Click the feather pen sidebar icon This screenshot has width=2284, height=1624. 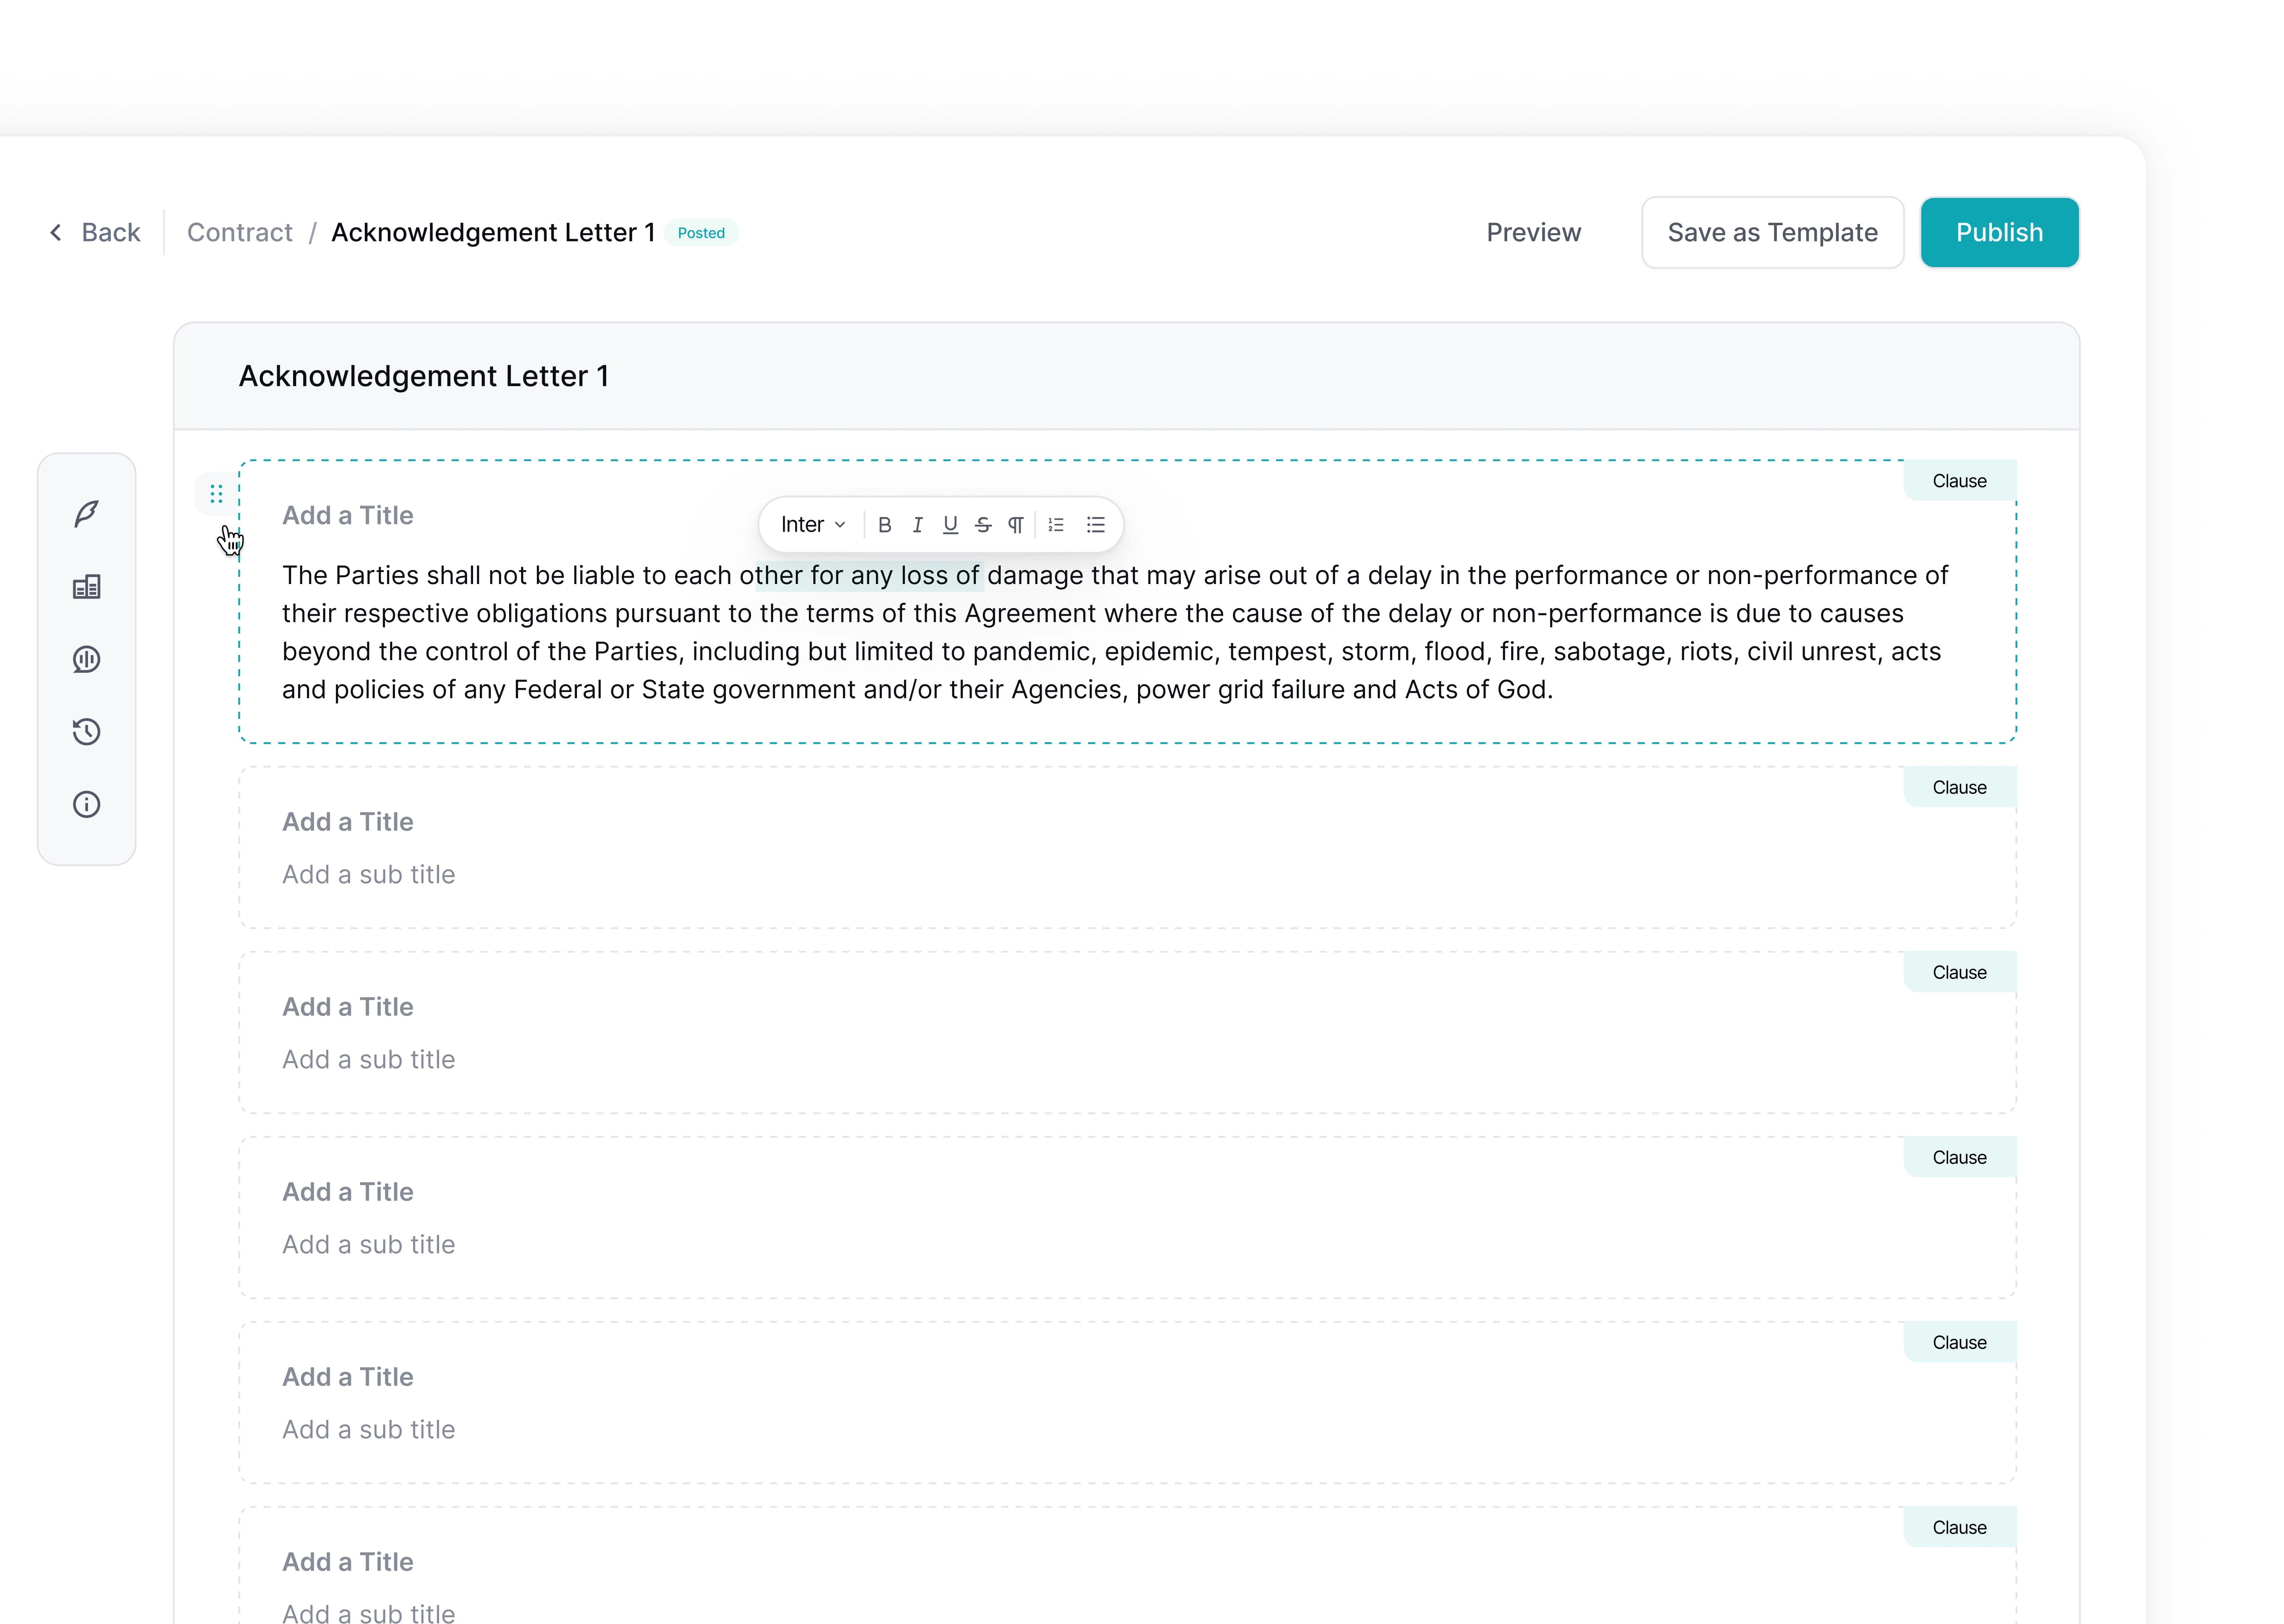87,514
